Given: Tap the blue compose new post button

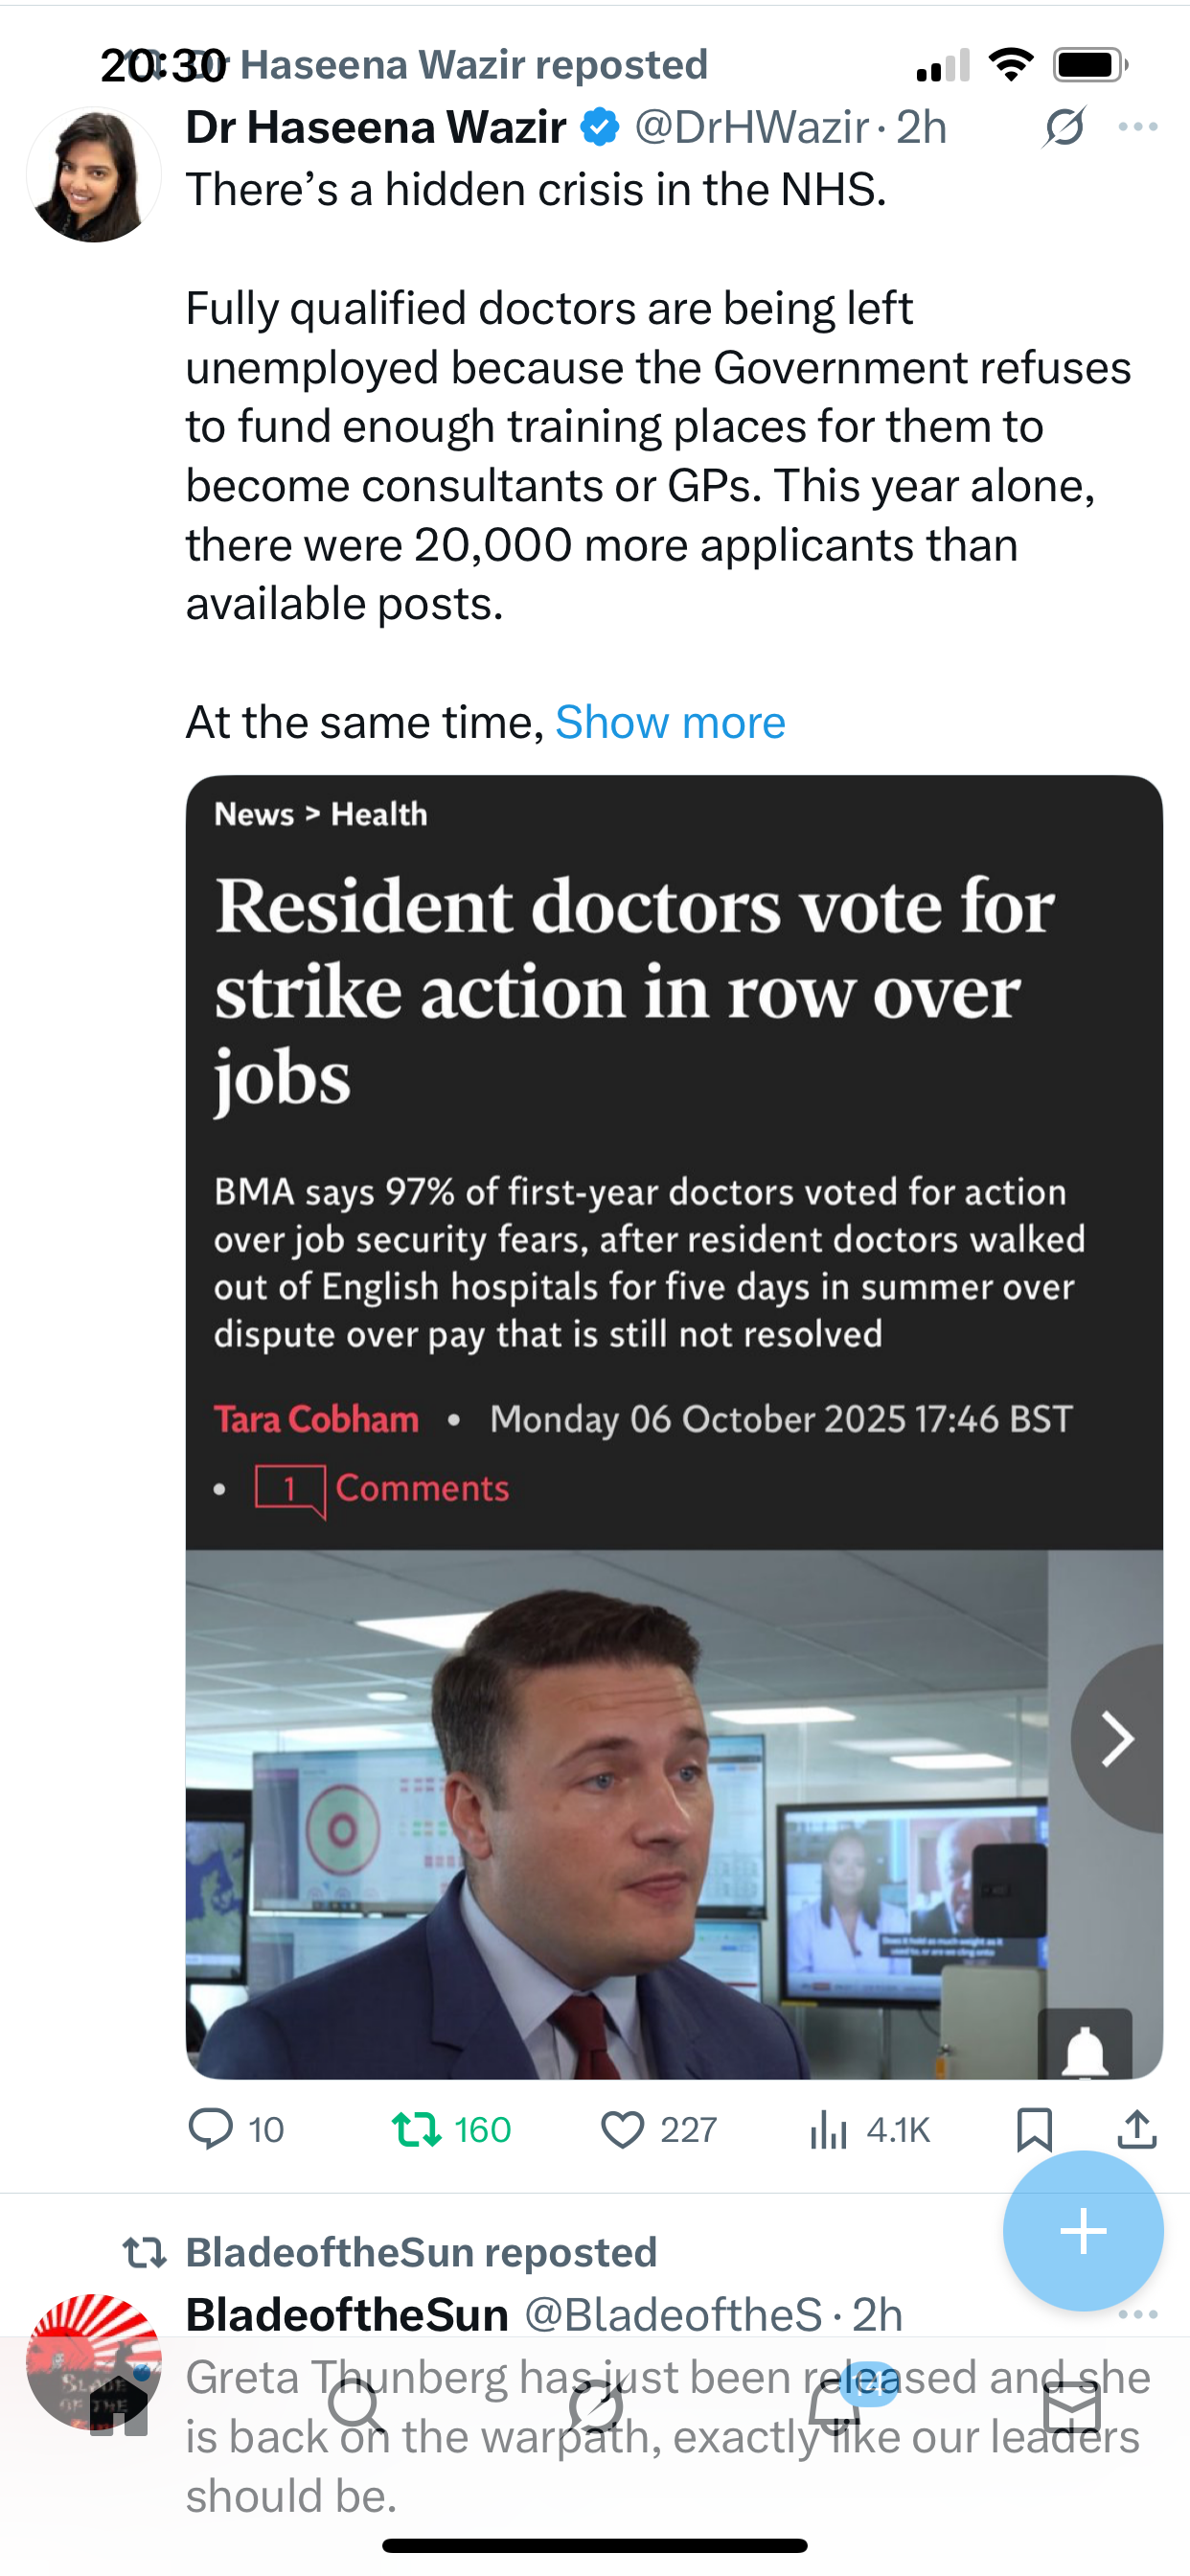Looking at the screenshot, I should click(1083, 2231).
